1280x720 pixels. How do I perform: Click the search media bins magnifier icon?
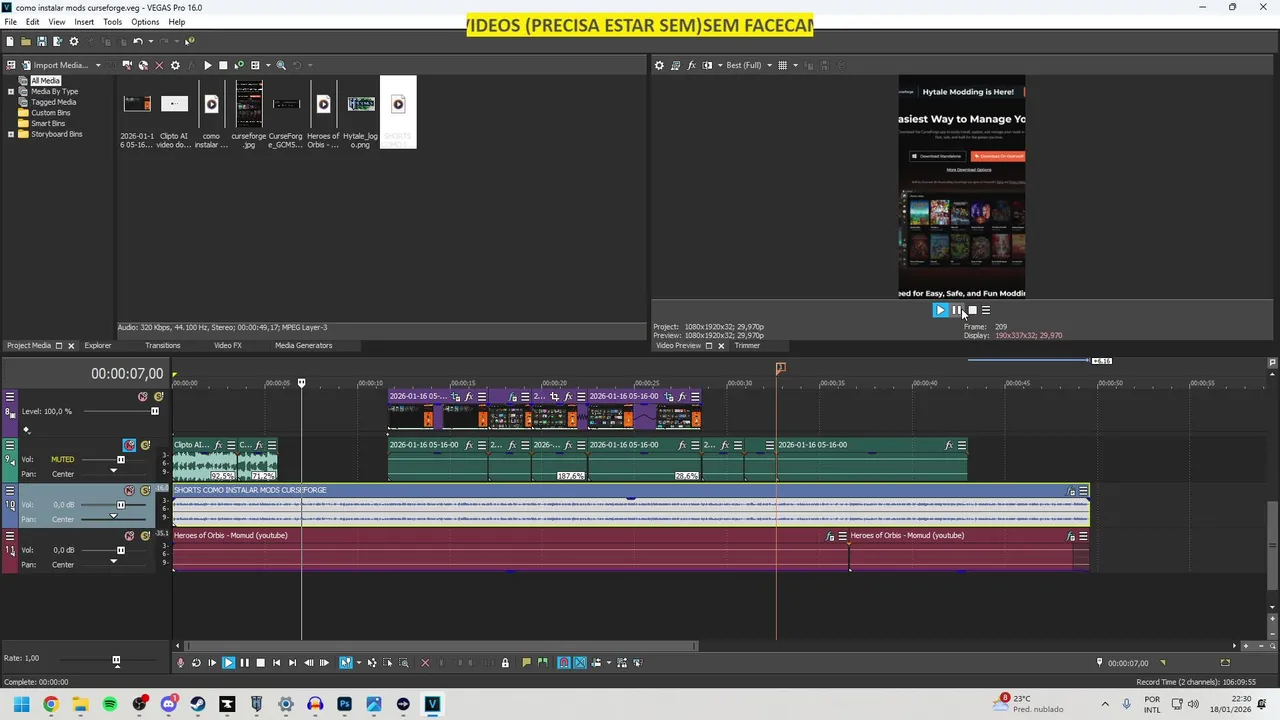(281, 66)
